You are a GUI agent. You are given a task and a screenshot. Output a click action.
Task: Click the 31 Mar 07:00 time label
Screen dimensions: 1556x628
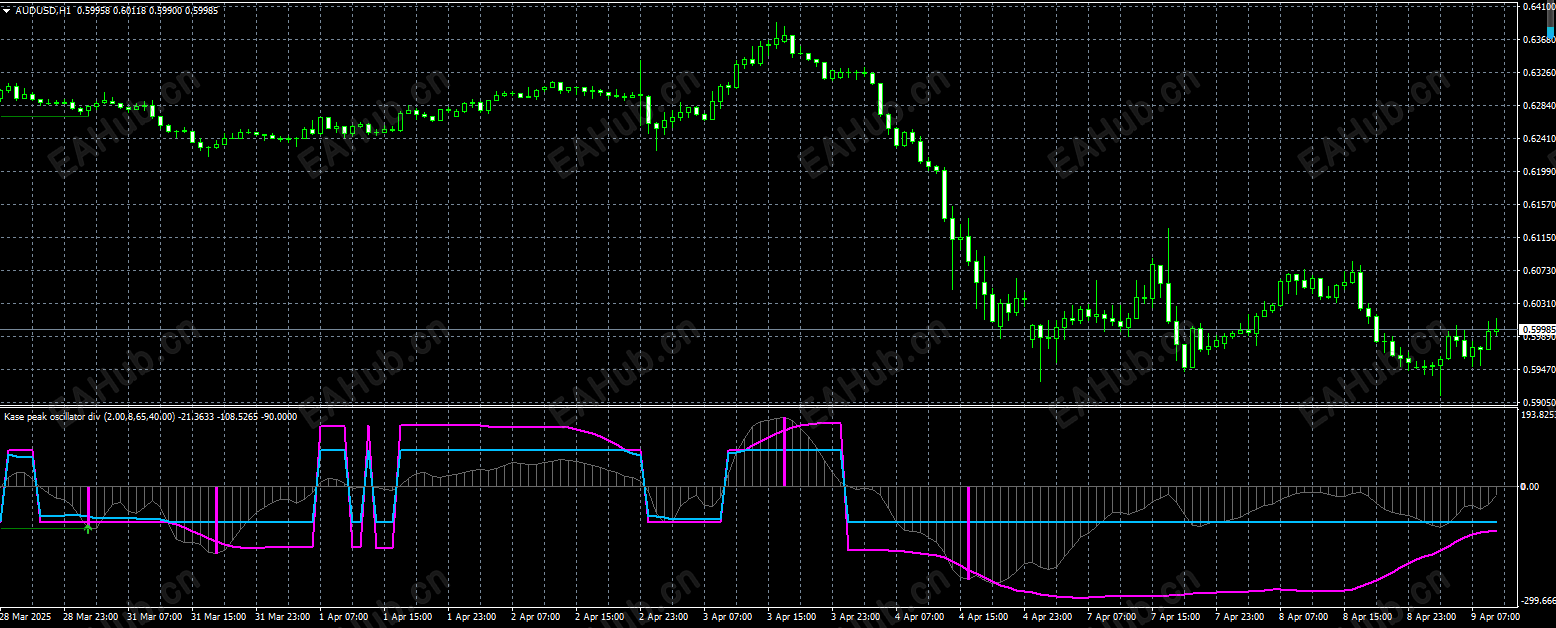click(154, 617)
